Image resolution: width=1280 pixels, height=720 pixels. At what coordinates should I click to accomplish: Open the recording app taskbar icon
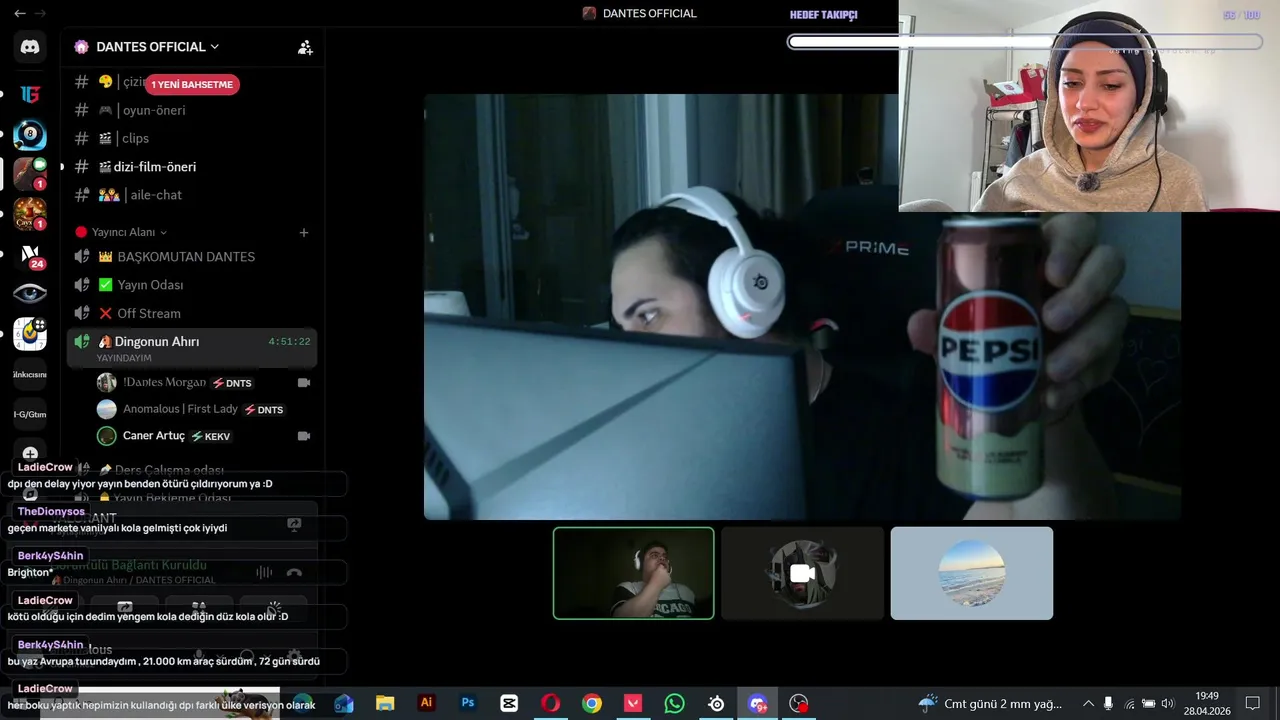click(798, 703)
